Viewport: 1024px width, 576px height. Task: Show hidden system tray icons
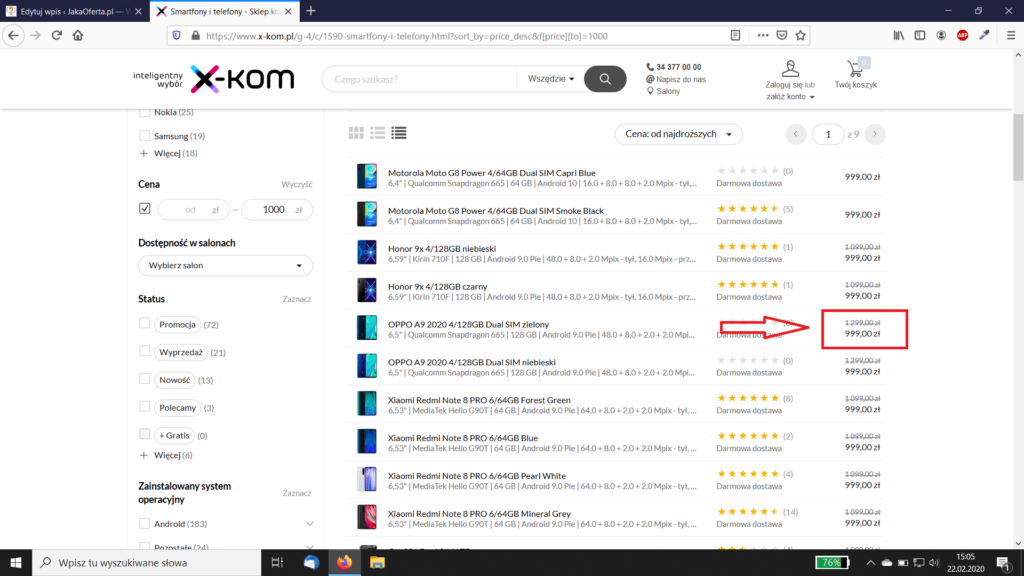(x=870, y=562)
